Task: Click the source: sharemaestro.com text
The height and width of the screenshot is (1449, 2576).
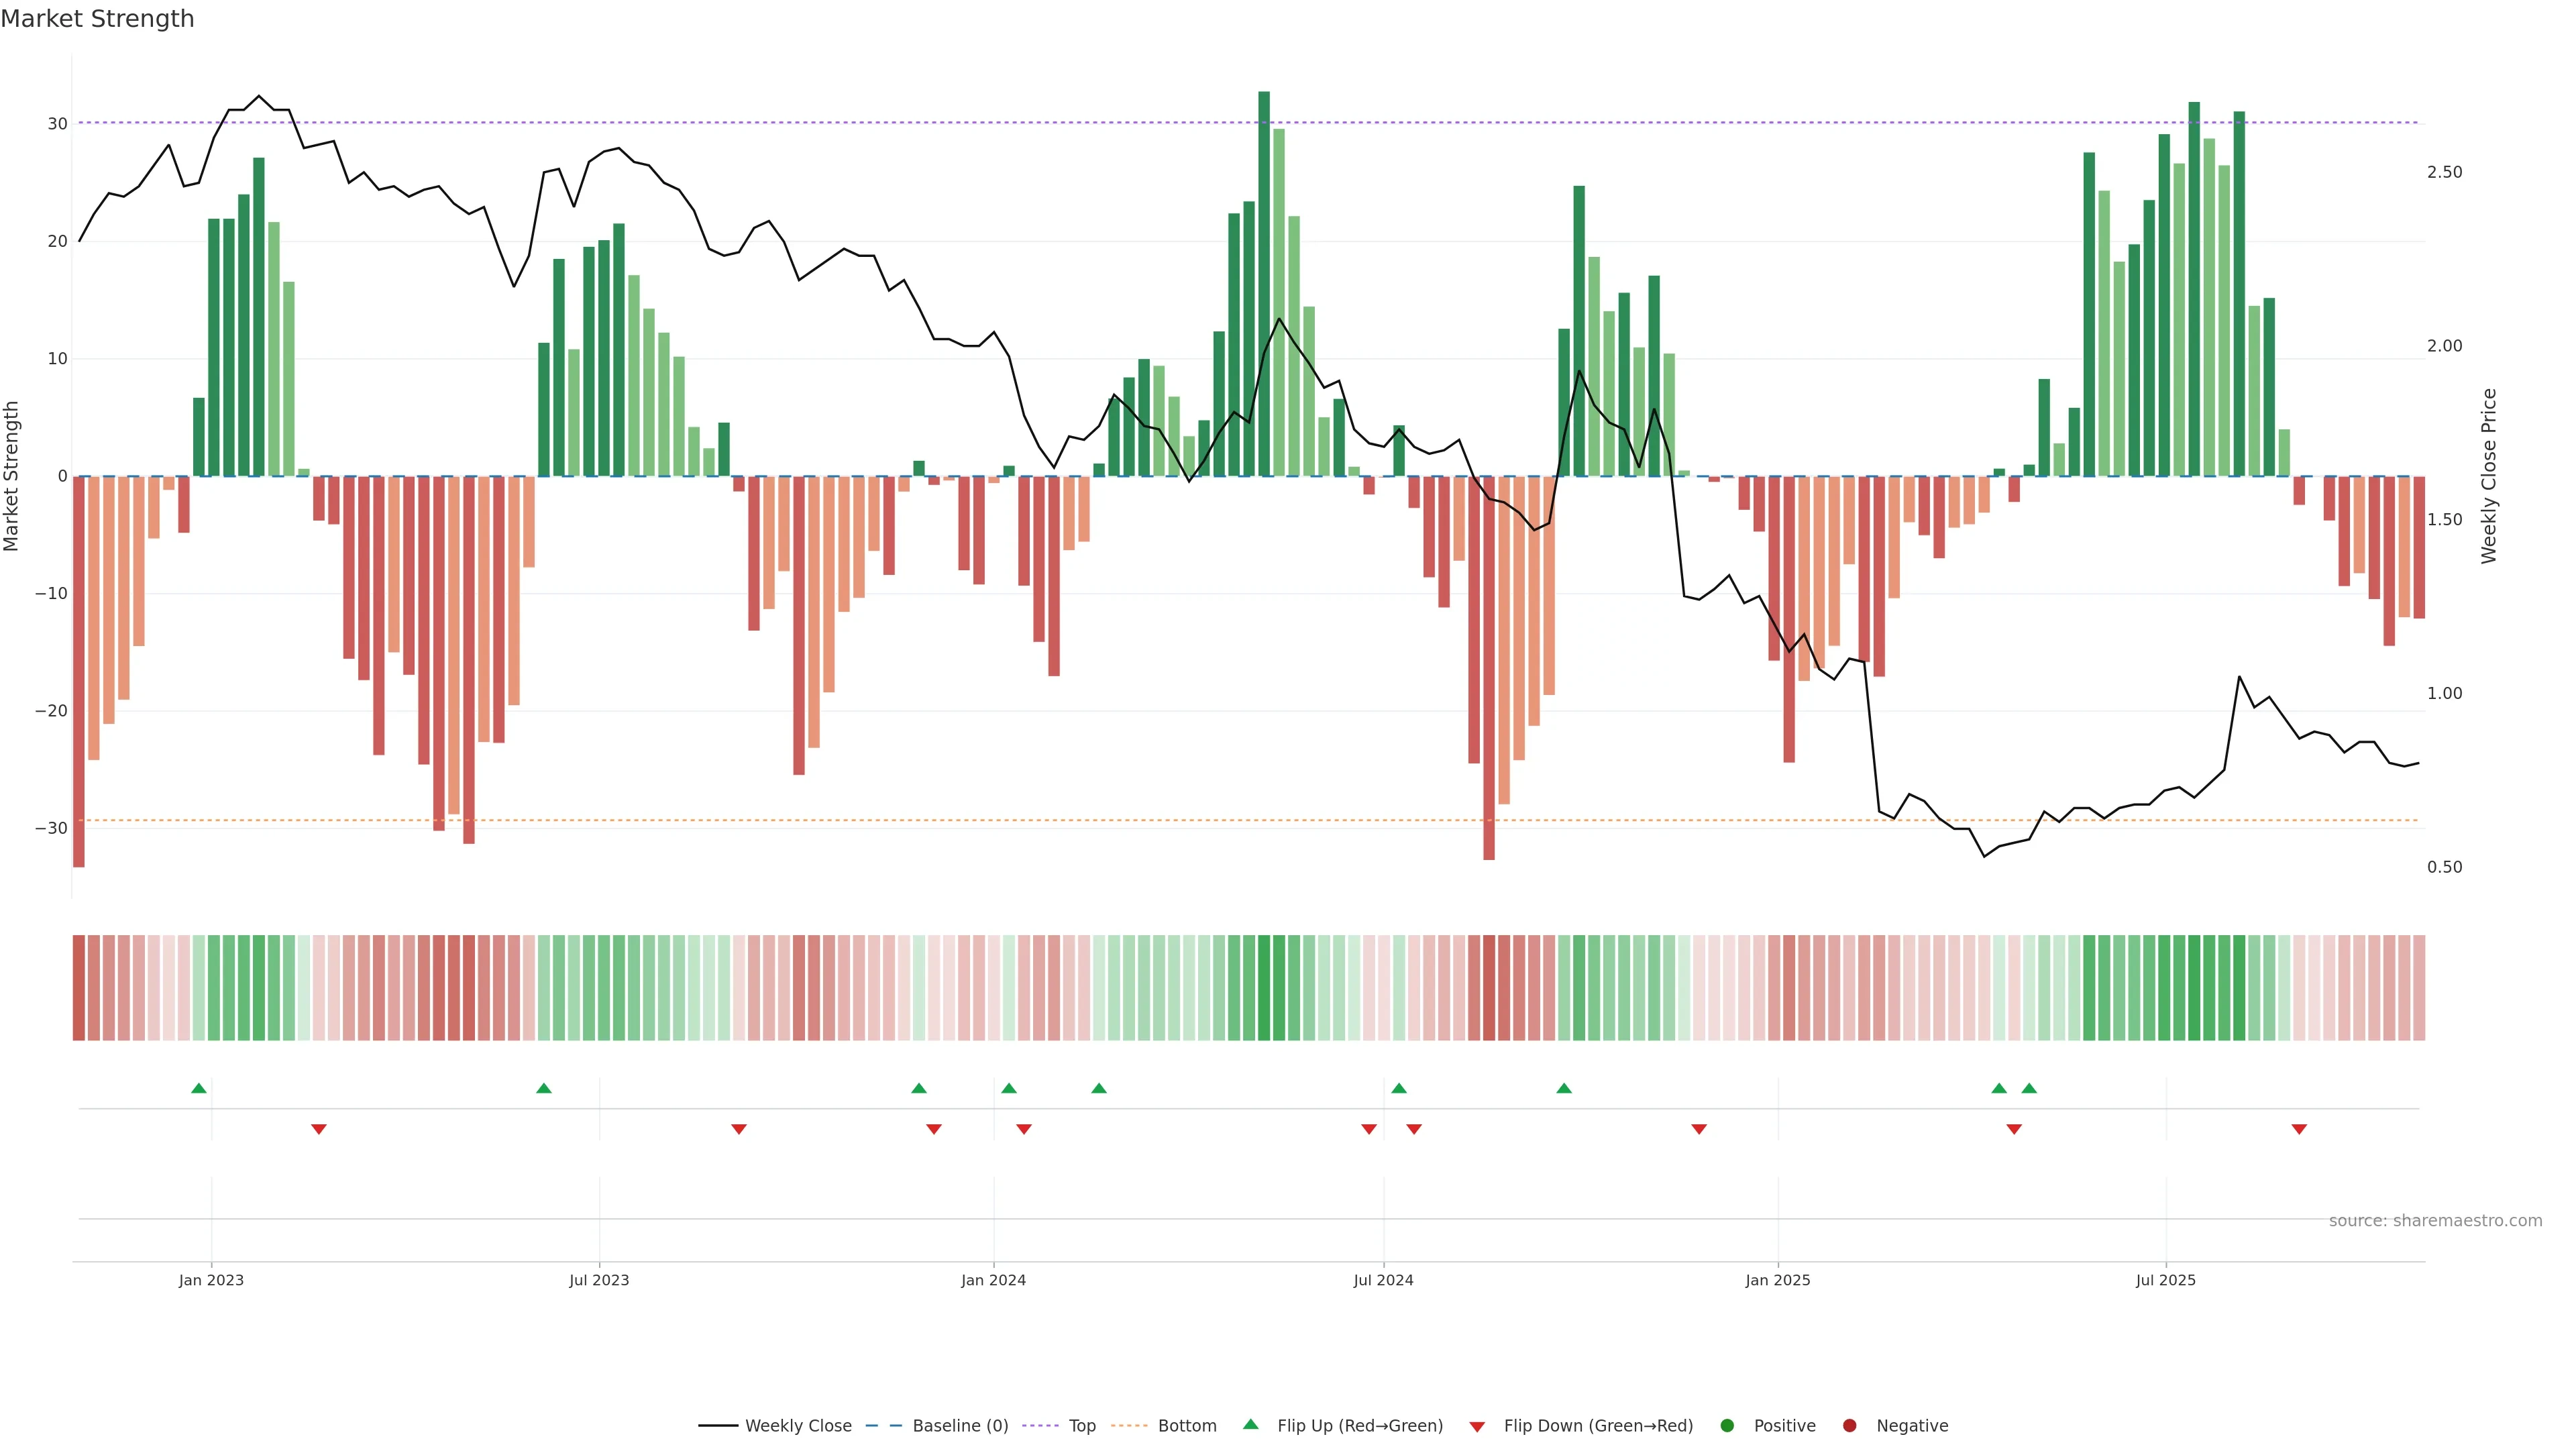Action: click(2435, 1221)
